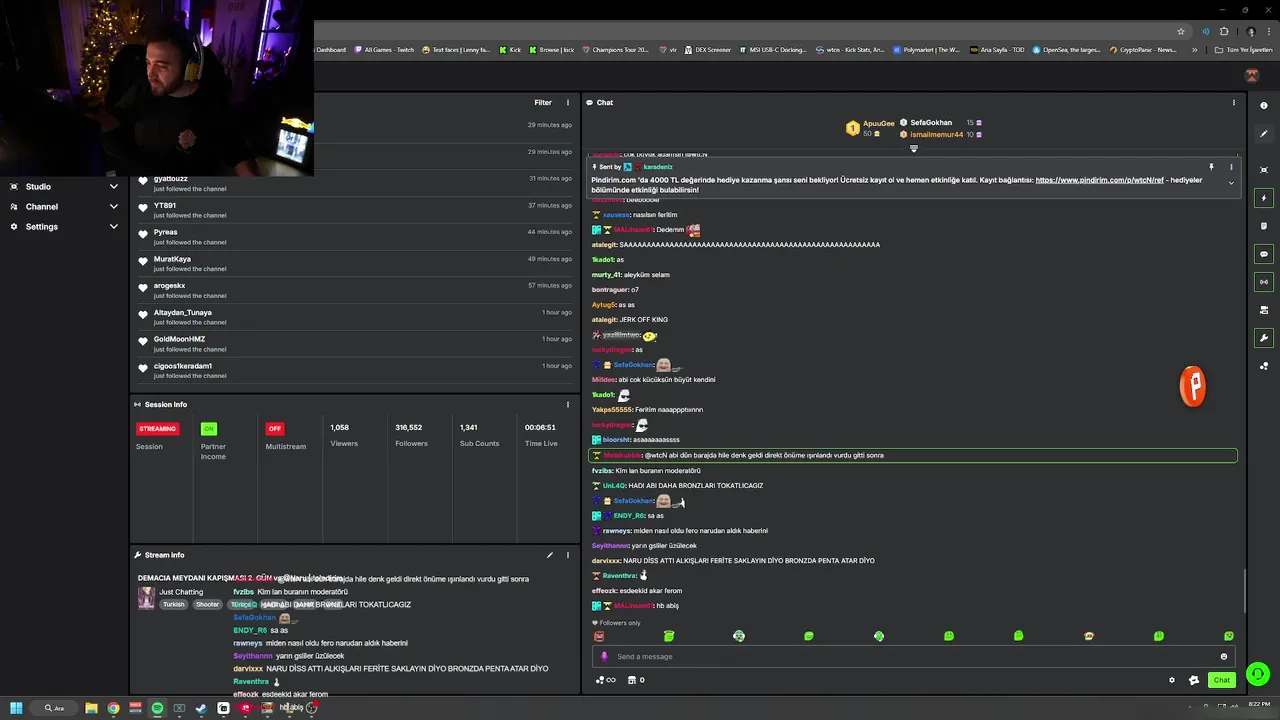Bookmark this page with the star icon

pos(1181,31)
